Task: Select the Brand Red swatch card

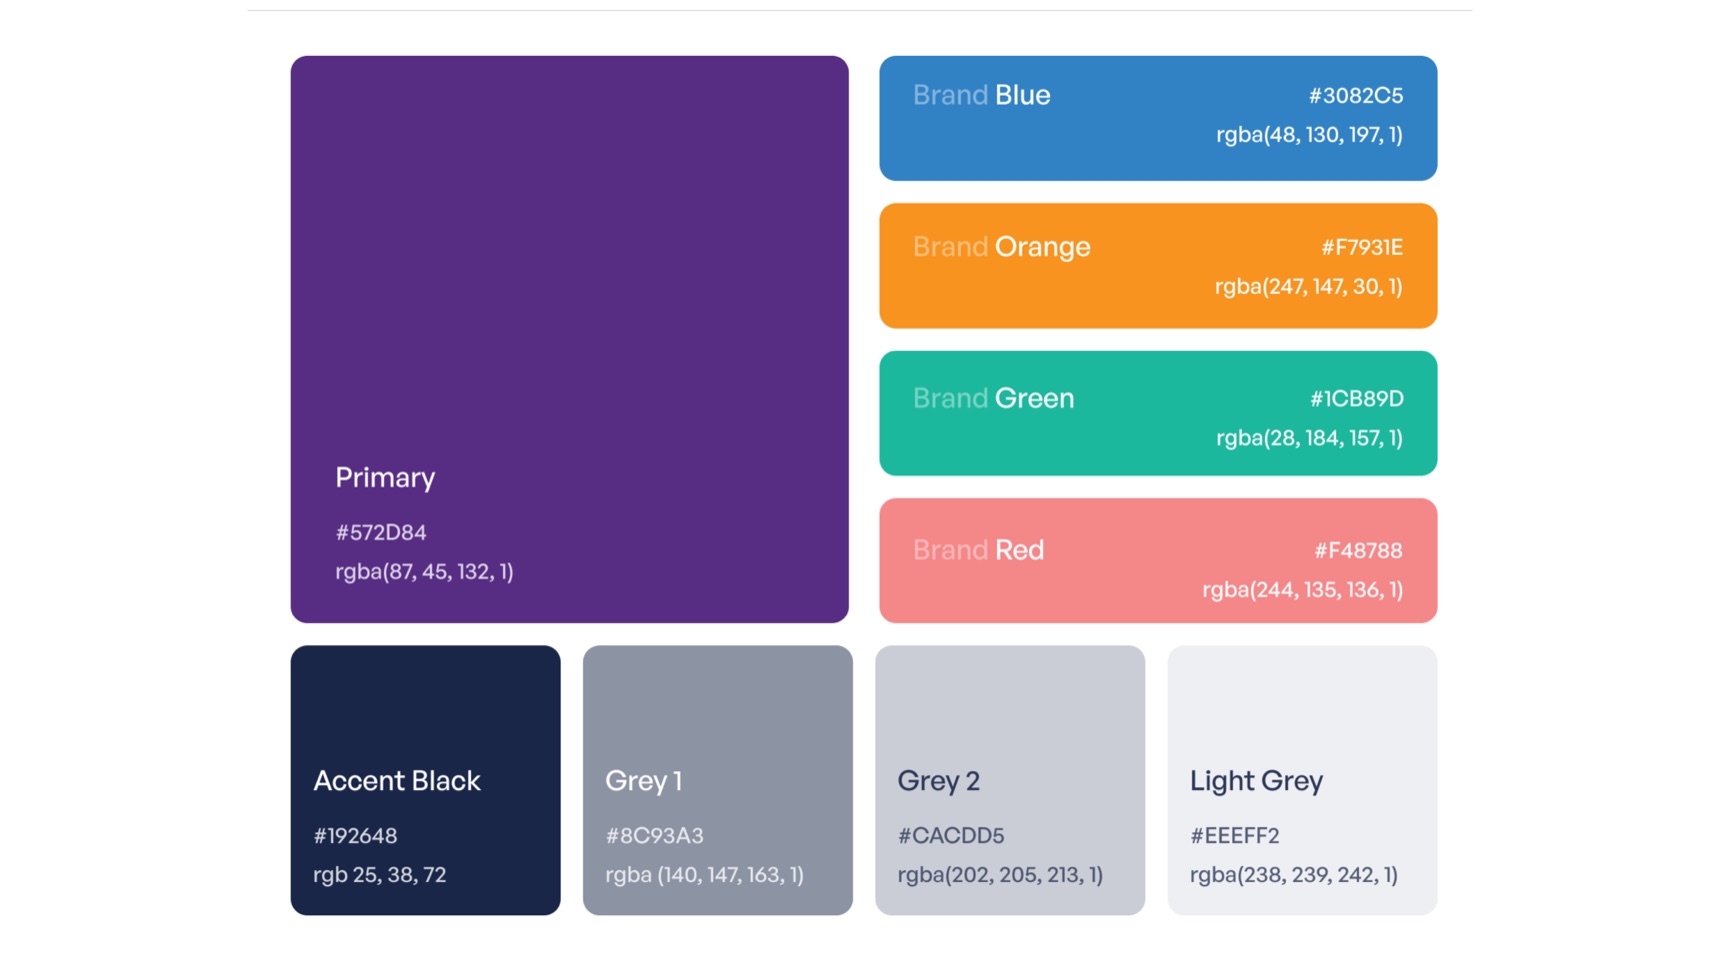Action: 1158,561
